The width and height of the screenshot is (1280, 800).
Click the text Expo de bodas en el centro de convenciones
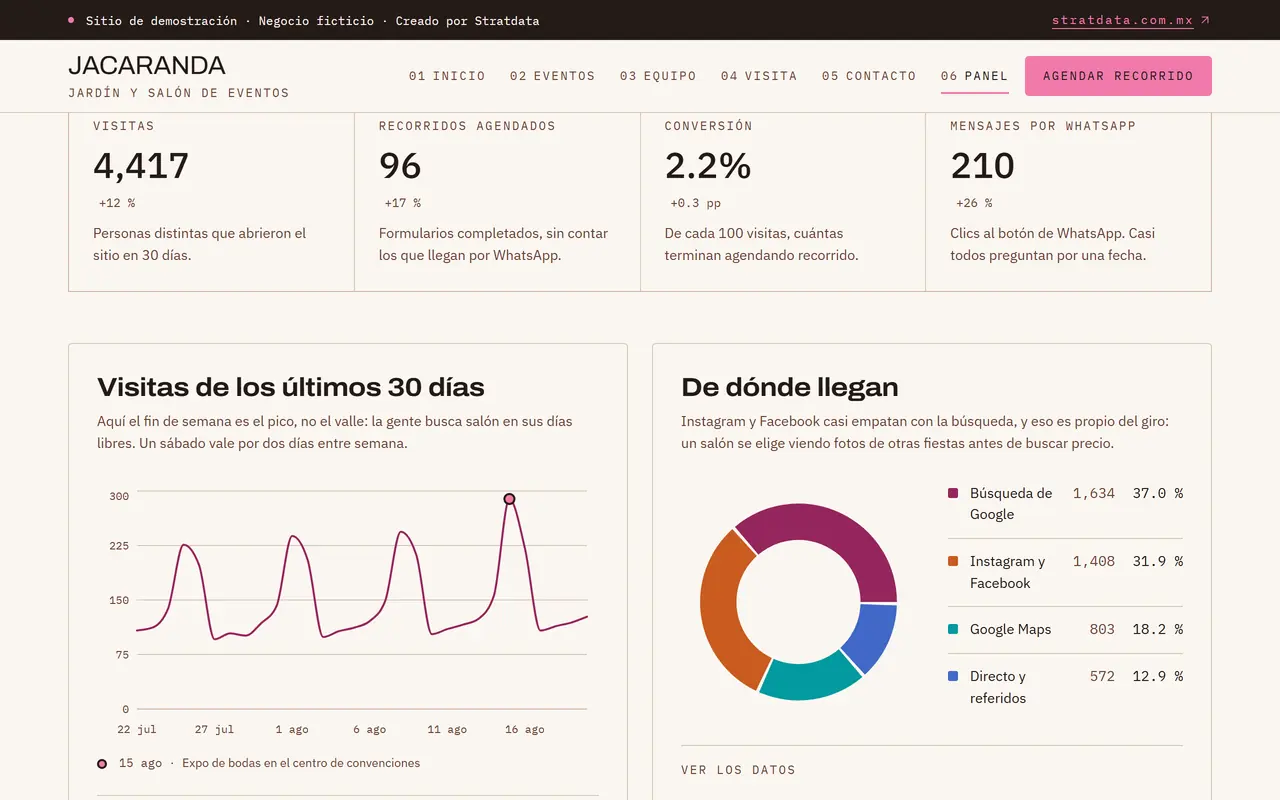301,763
